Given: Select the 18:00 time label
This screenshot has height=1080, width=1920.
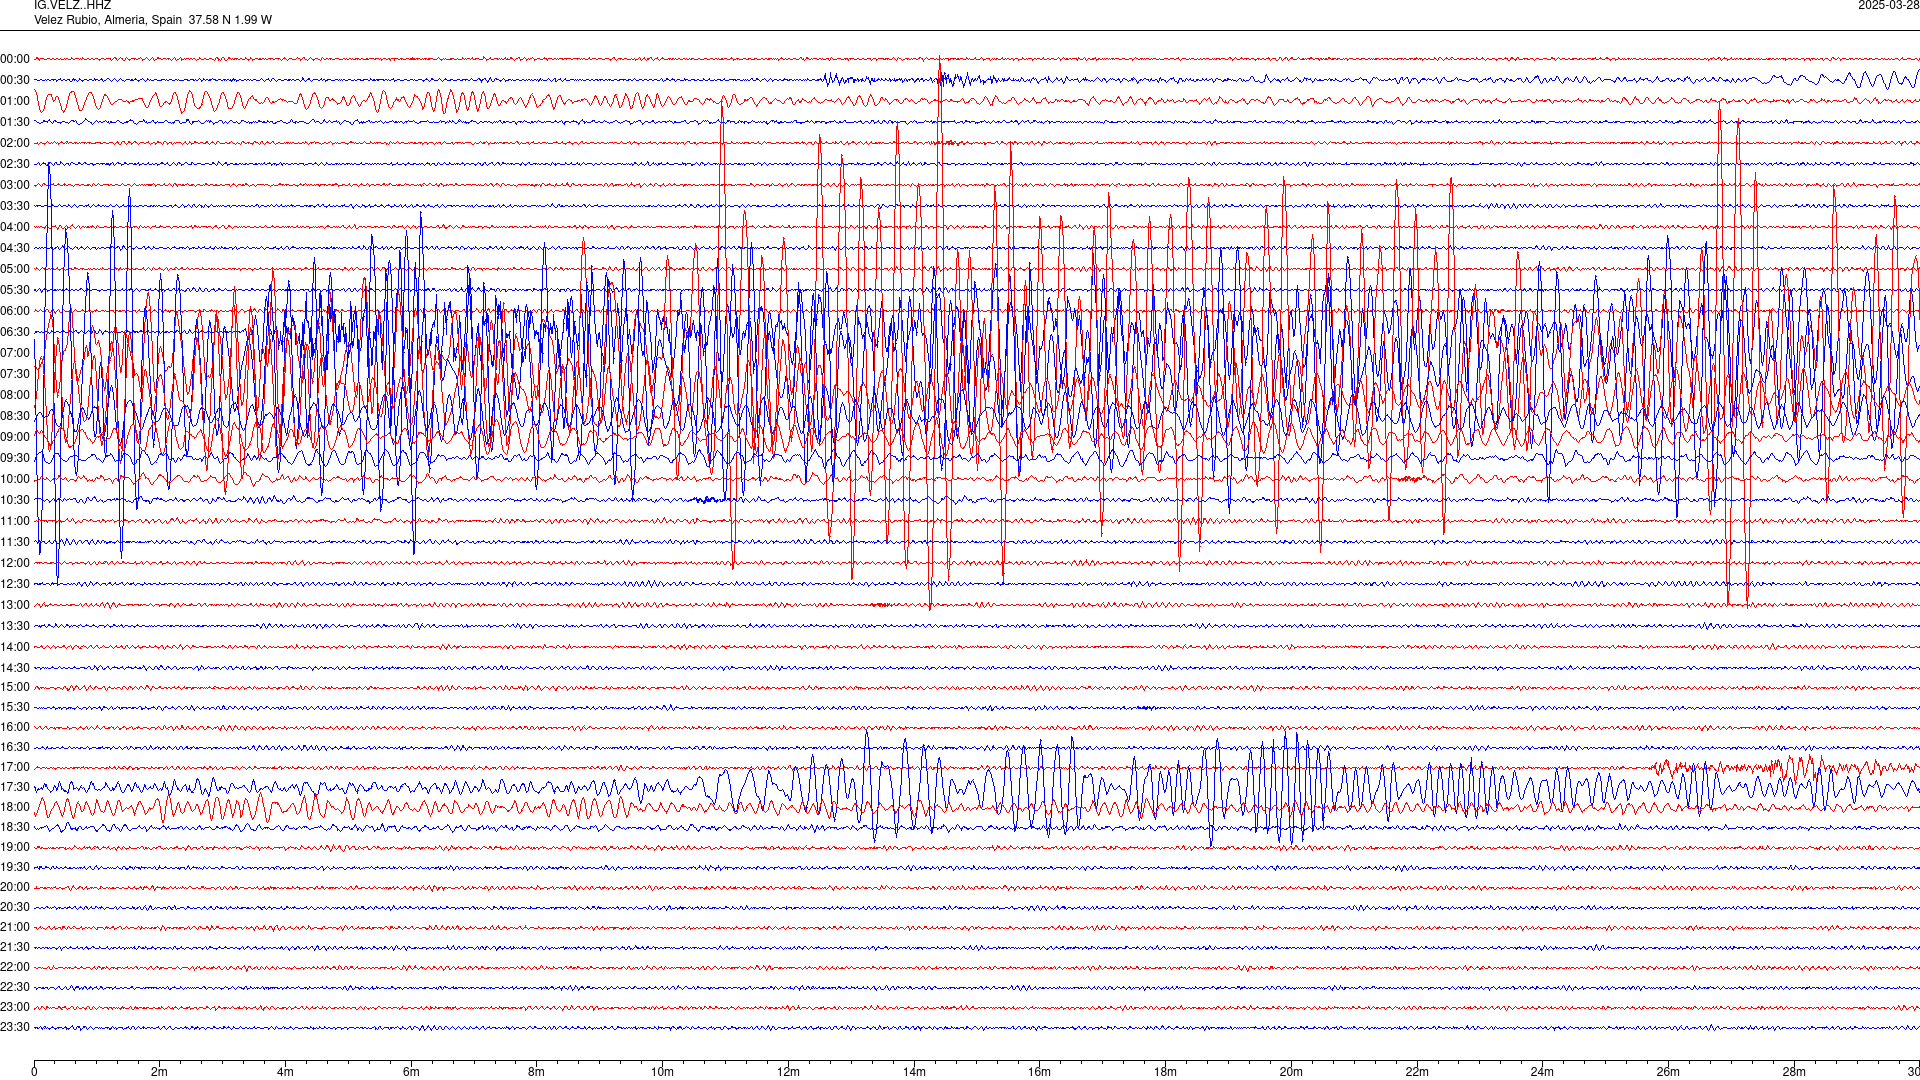Looking at the screenshot, I should click(15, 807).
